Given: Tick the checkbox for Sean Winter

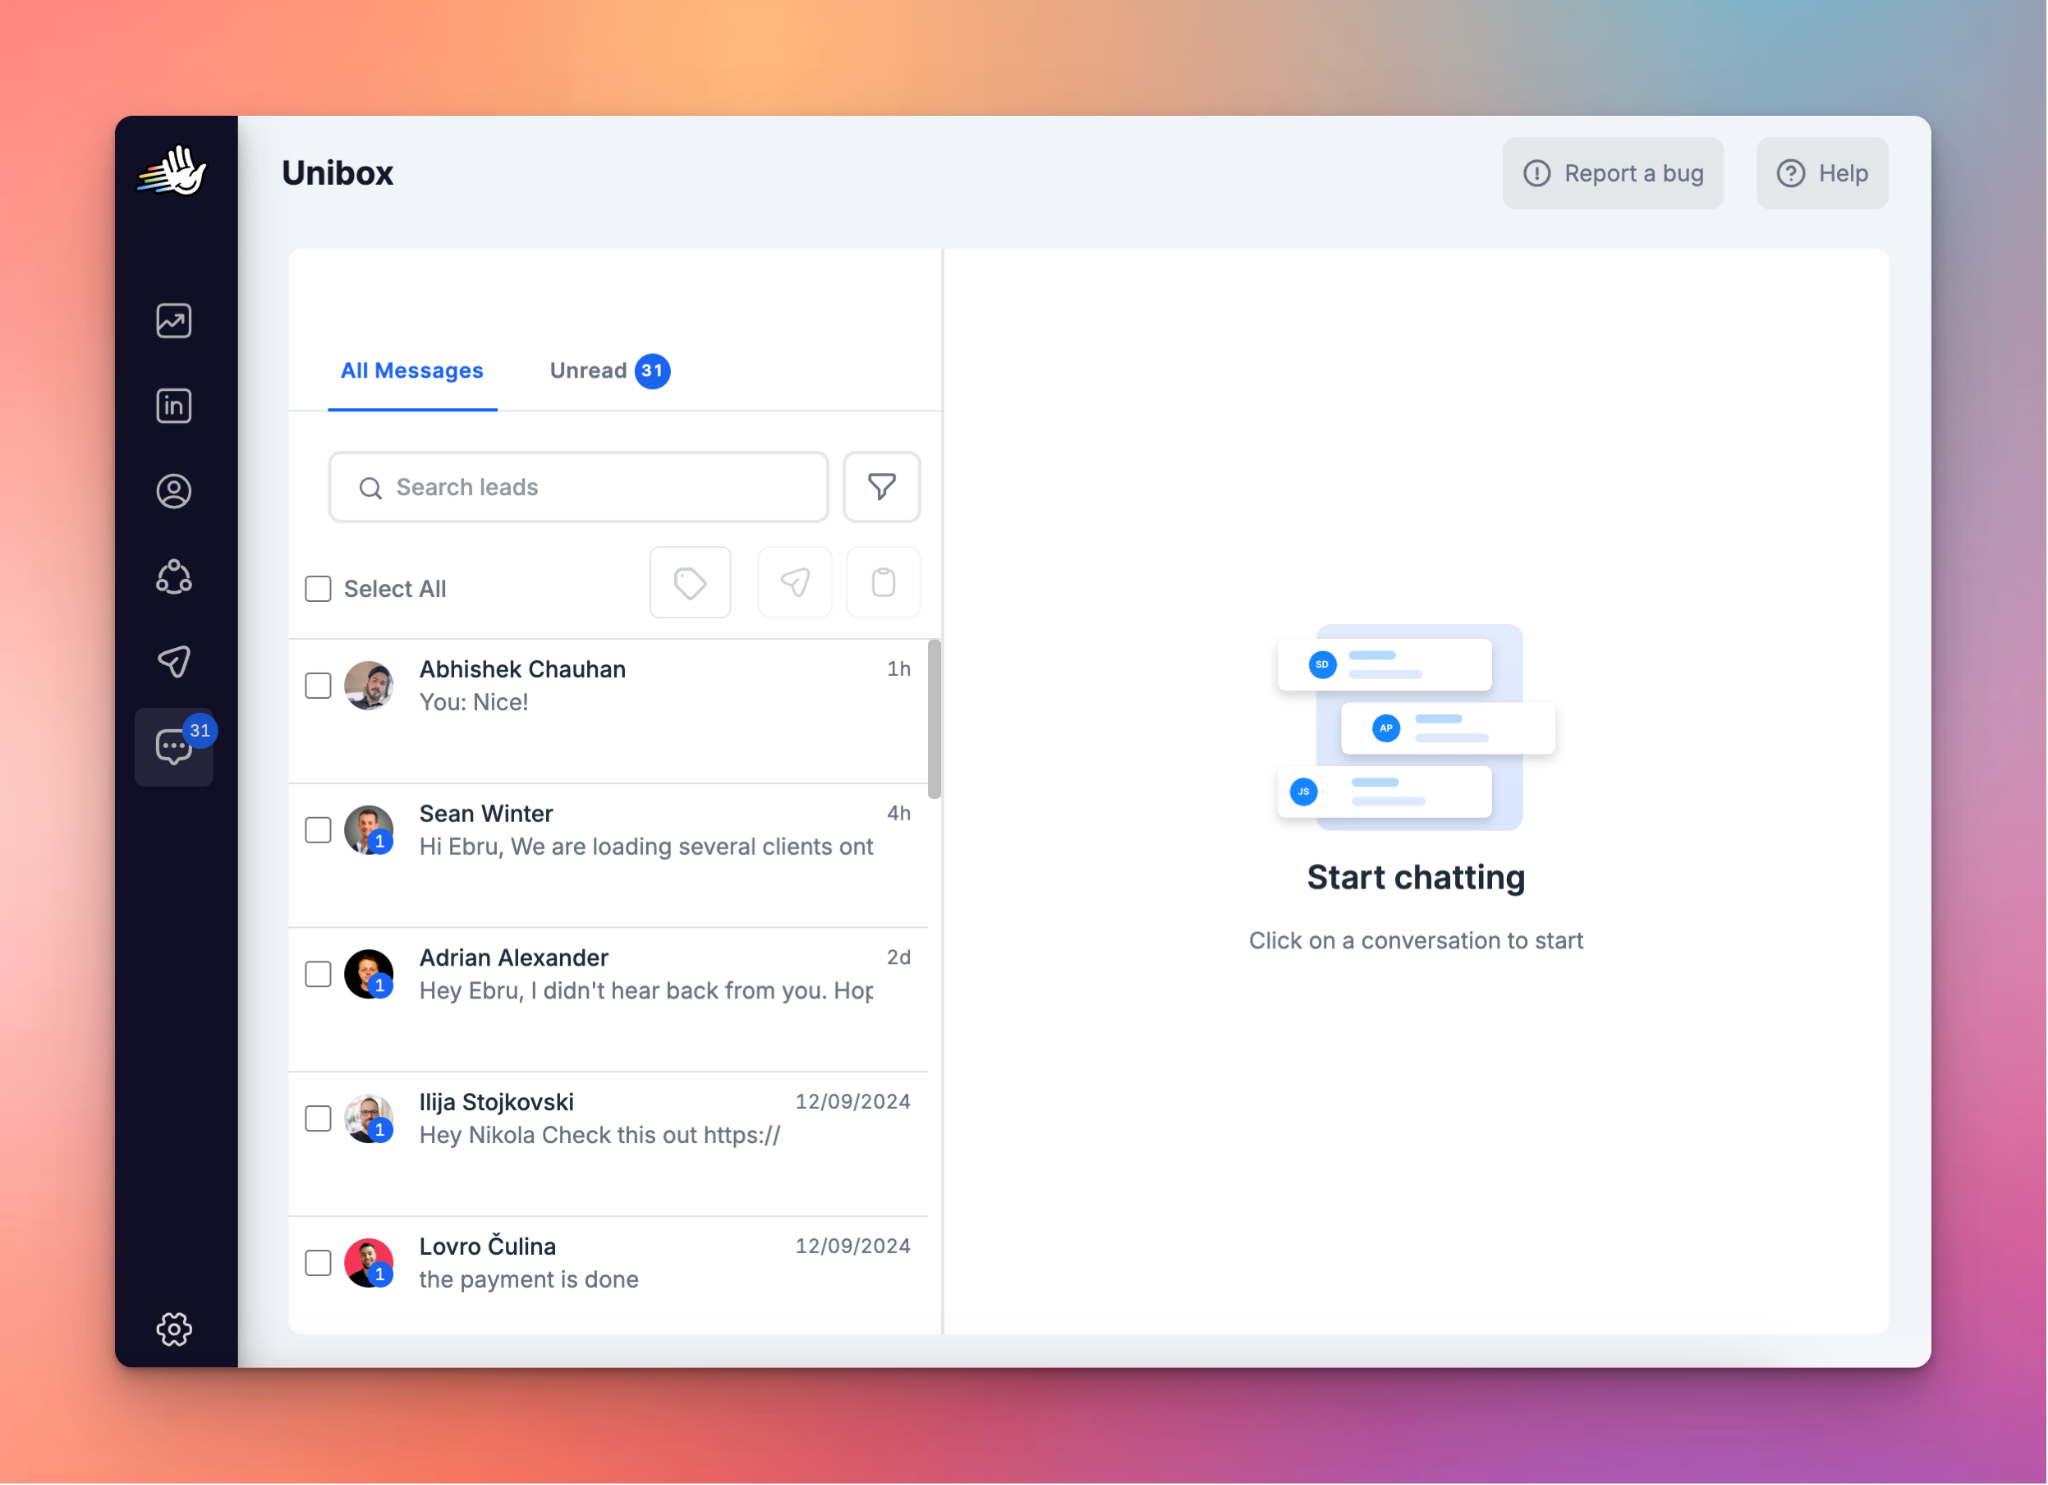Looking at the screenshot, I should [x=318, y=830].
